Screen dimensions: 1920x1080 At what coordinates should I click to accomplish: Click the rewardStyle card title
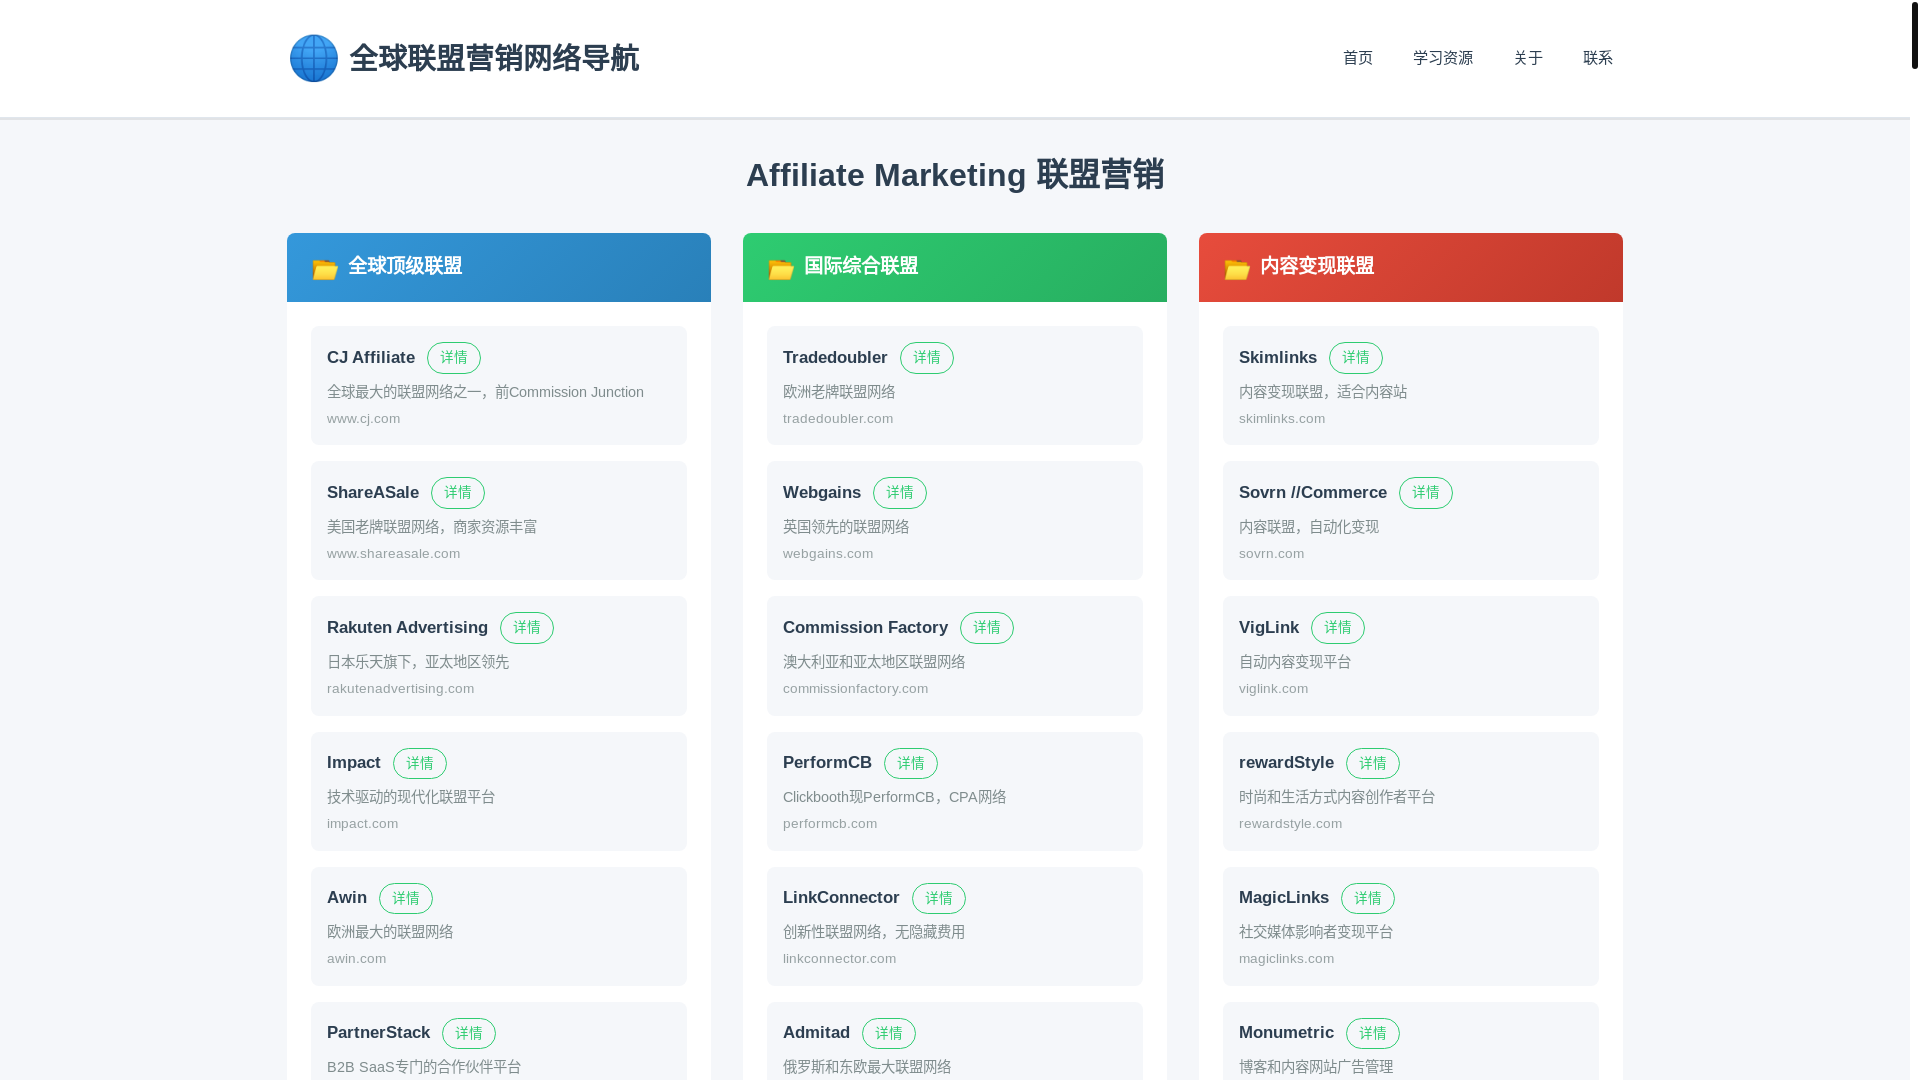click(1286, 763)
